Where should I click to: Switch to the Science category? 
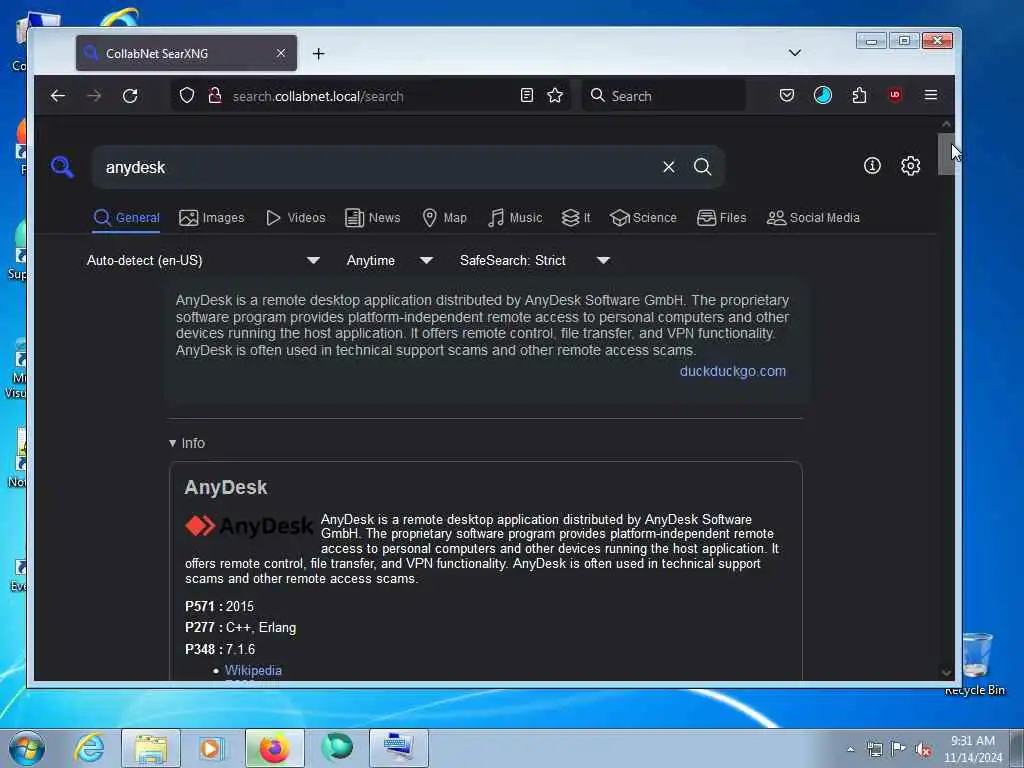(x=643, y=217)
